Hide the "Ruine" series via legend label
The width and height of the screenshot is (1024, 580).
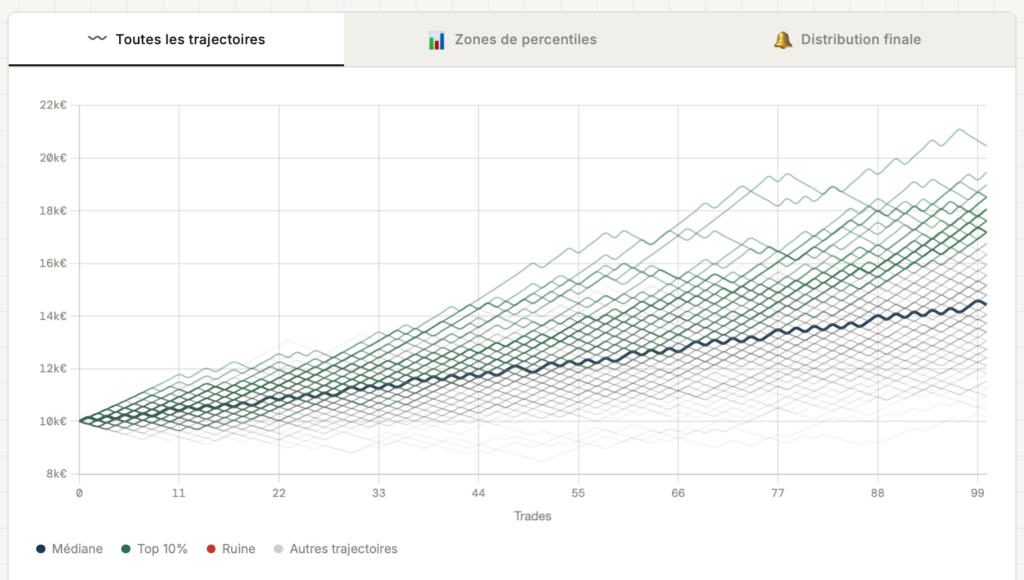239,549
